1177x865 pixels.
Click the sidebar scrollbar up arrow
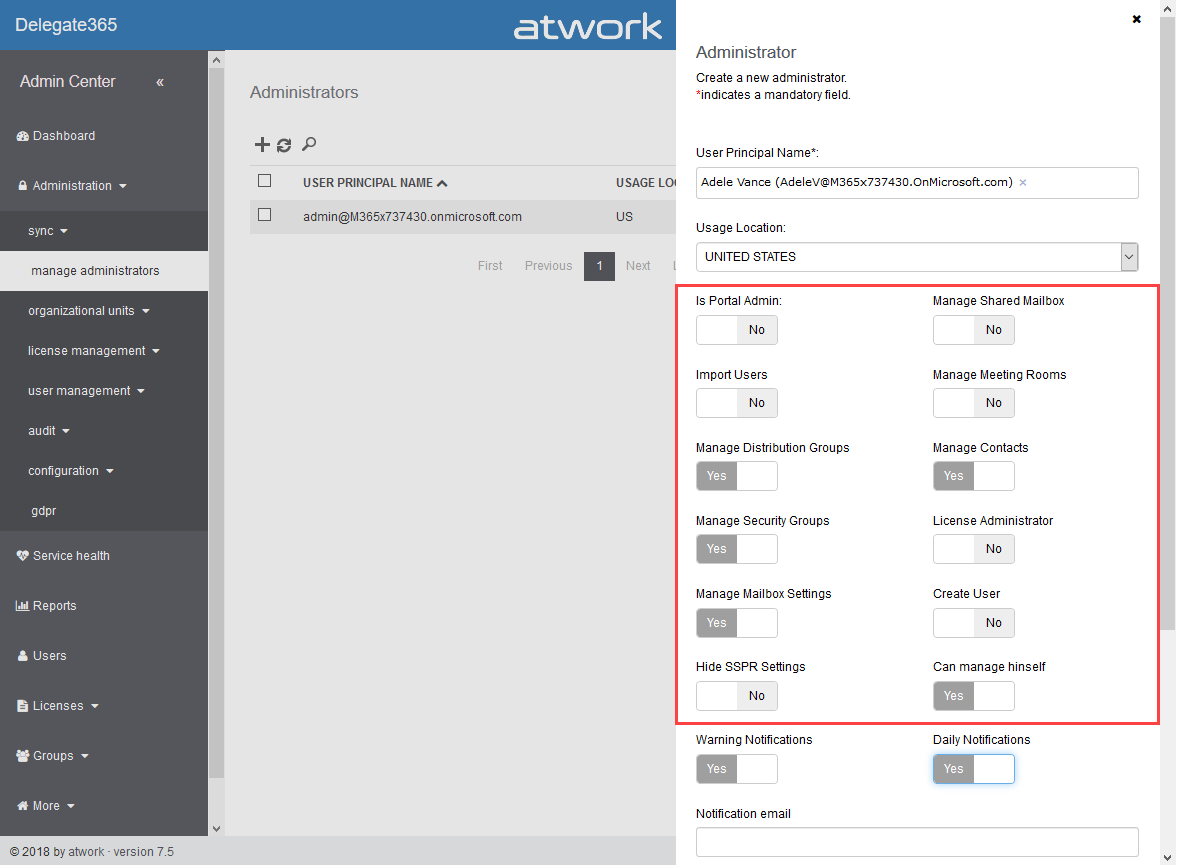[x=216, y=60]
